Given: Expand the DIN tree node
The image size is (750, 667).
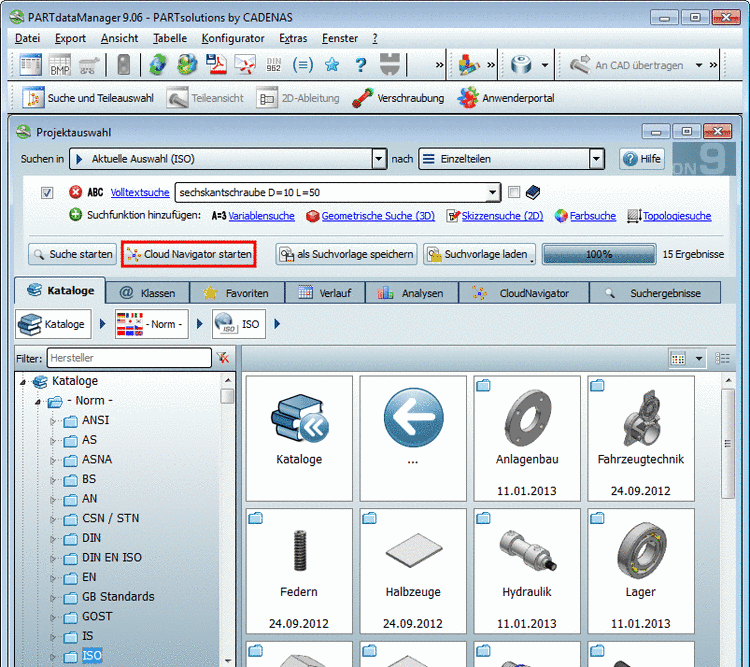Looking at the screenshot, I should pyautogui.click(x=53, y=539).
